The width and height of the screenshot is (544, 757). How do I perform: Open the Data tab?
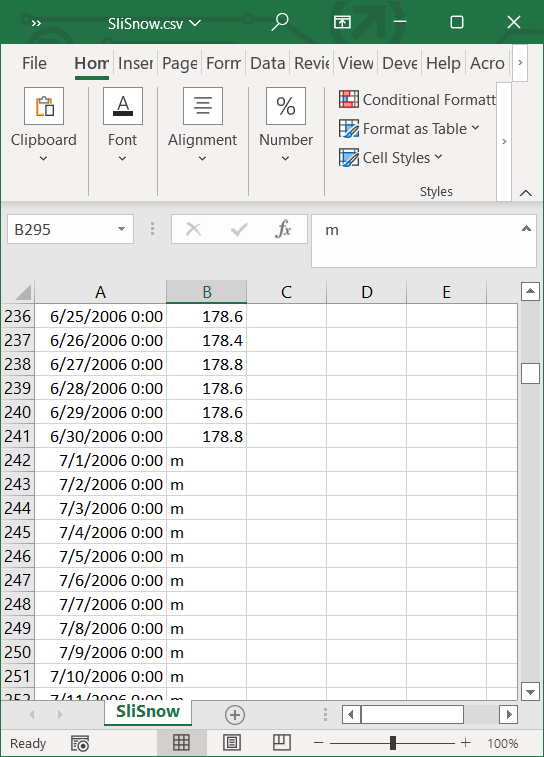[x=267, y=63]
